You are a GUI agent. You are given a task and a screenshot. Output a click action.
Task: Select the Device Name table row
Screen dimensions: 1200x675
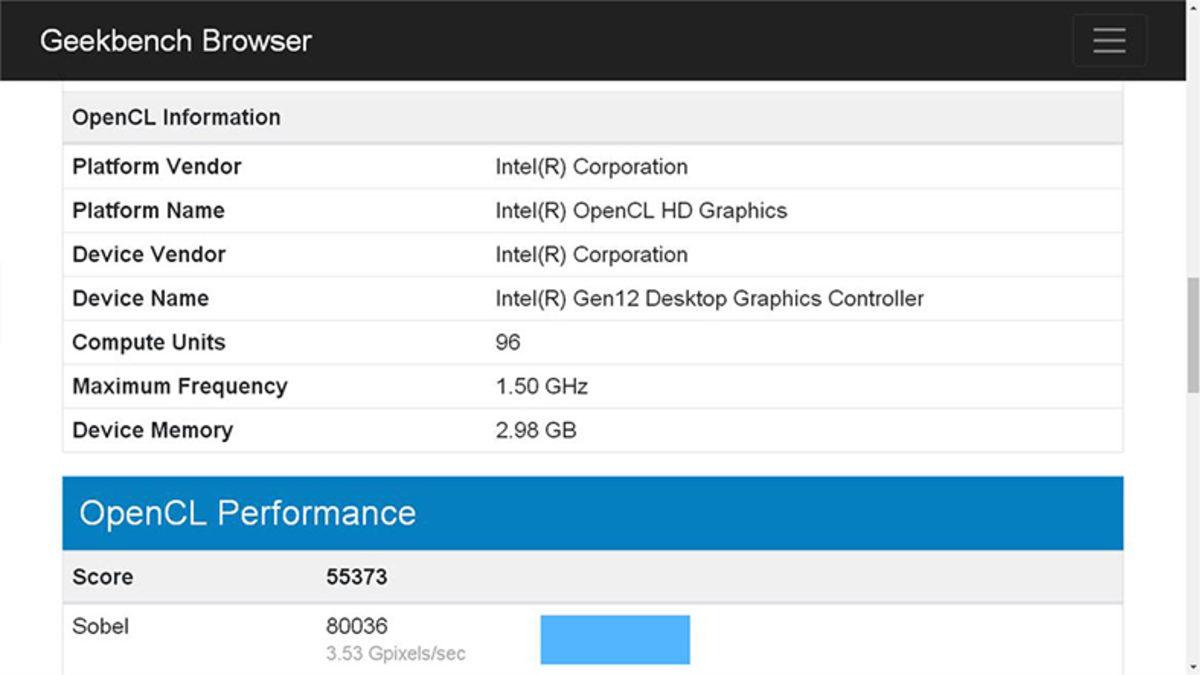pos(400,298)
